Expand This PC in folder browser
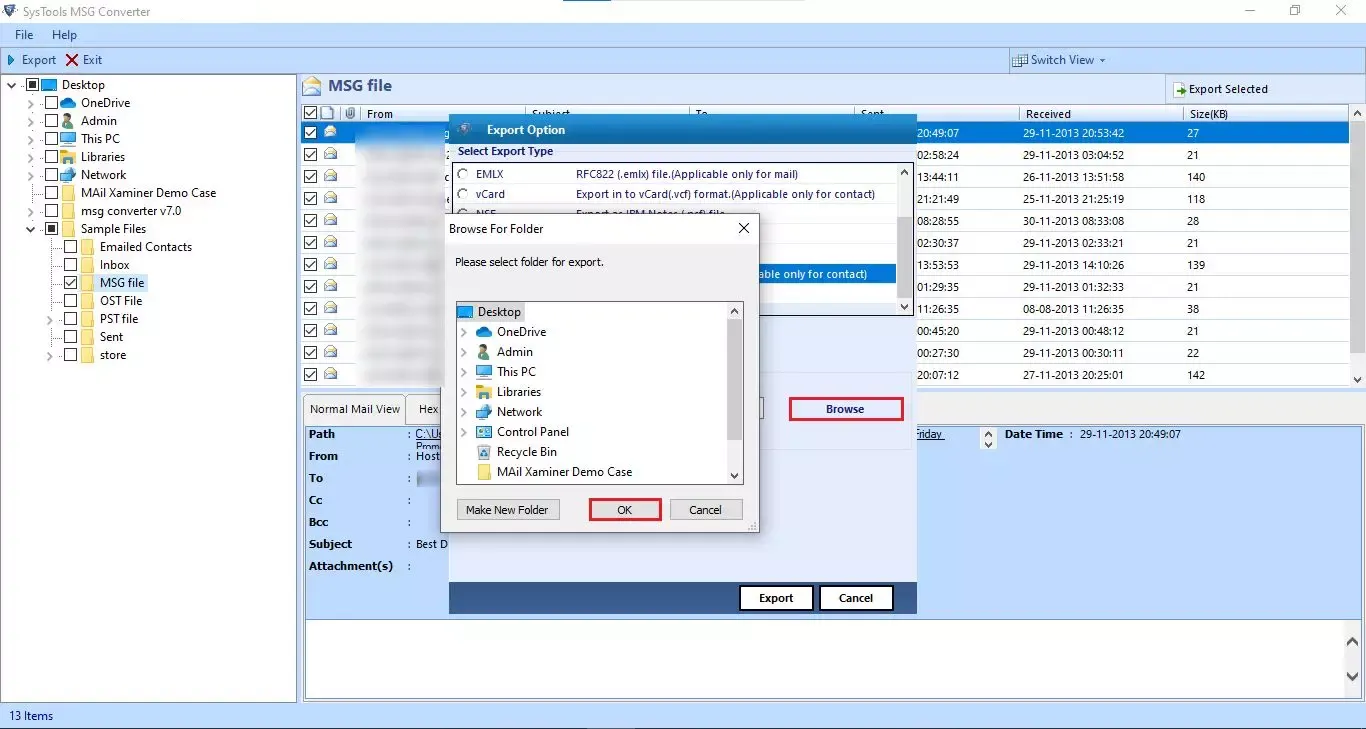The width and height of the screenshot is (1366, 729). pos(463,372)
